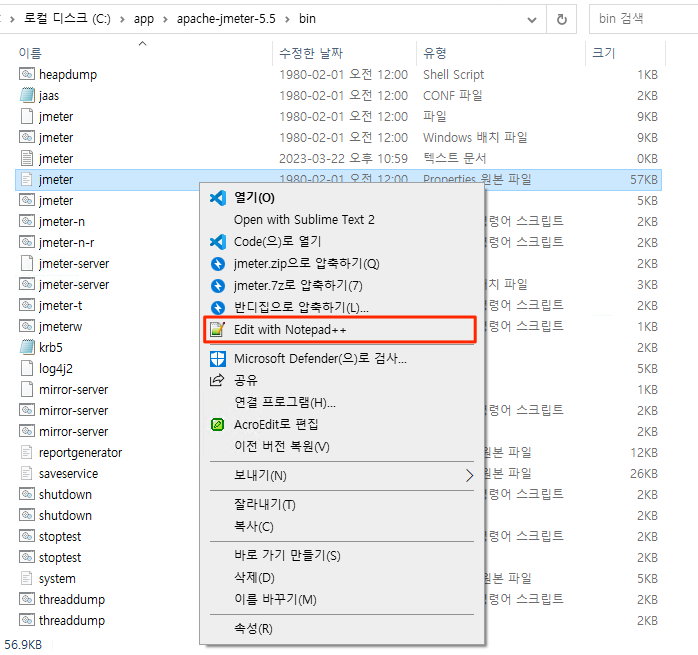This screenshot has height=655, width=698.
Task: Go to '로컬 디스크 (C:)' in the breadcrumb
Action: [67, 19]
